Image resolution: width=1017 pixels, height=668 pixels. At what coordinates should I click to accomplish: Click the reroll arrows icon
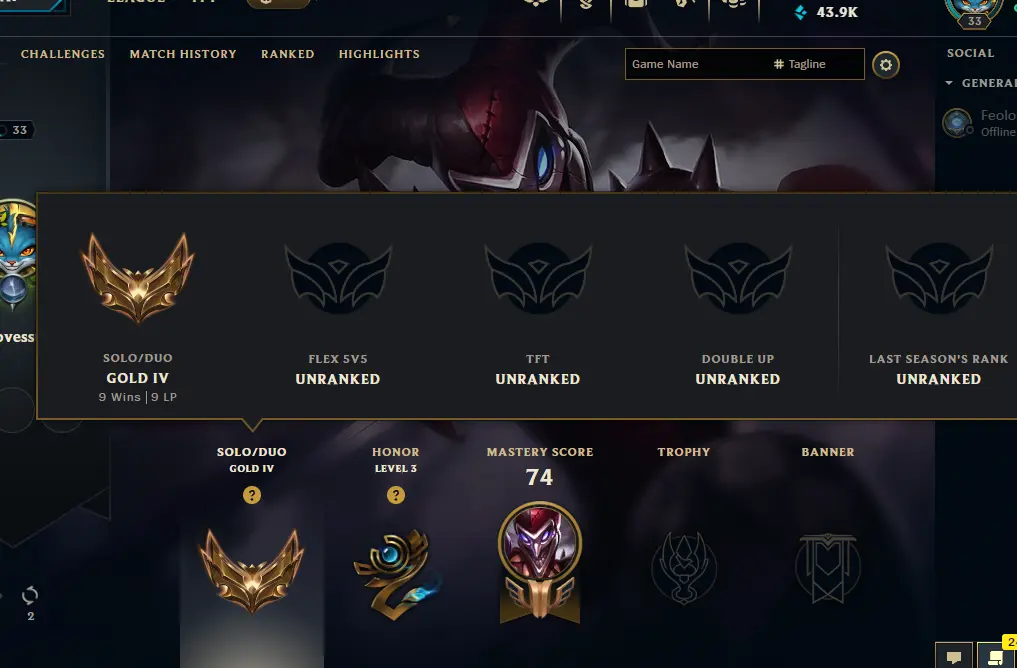tap(30, 595)
